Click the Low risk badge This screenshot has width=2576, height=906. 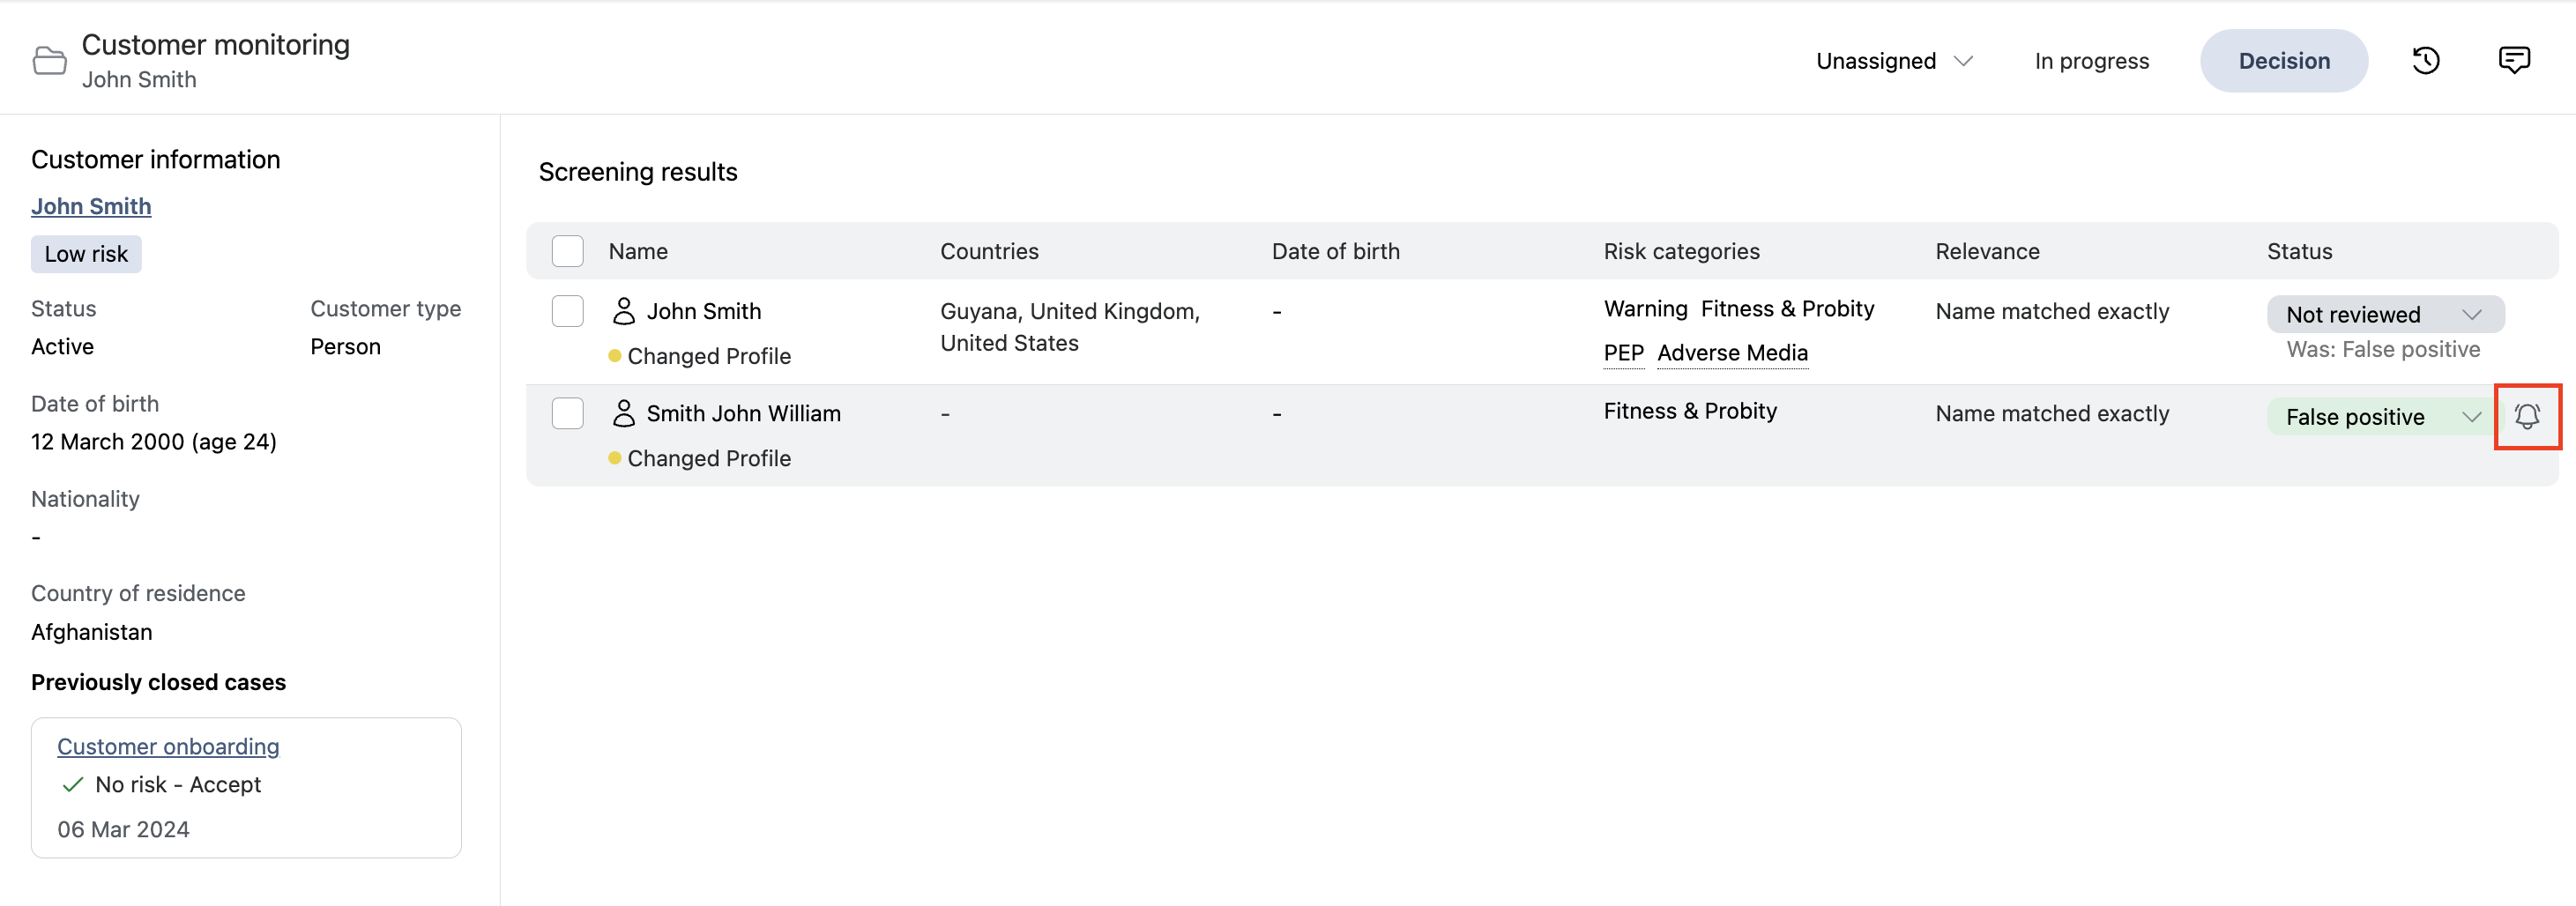coord(86,254)
